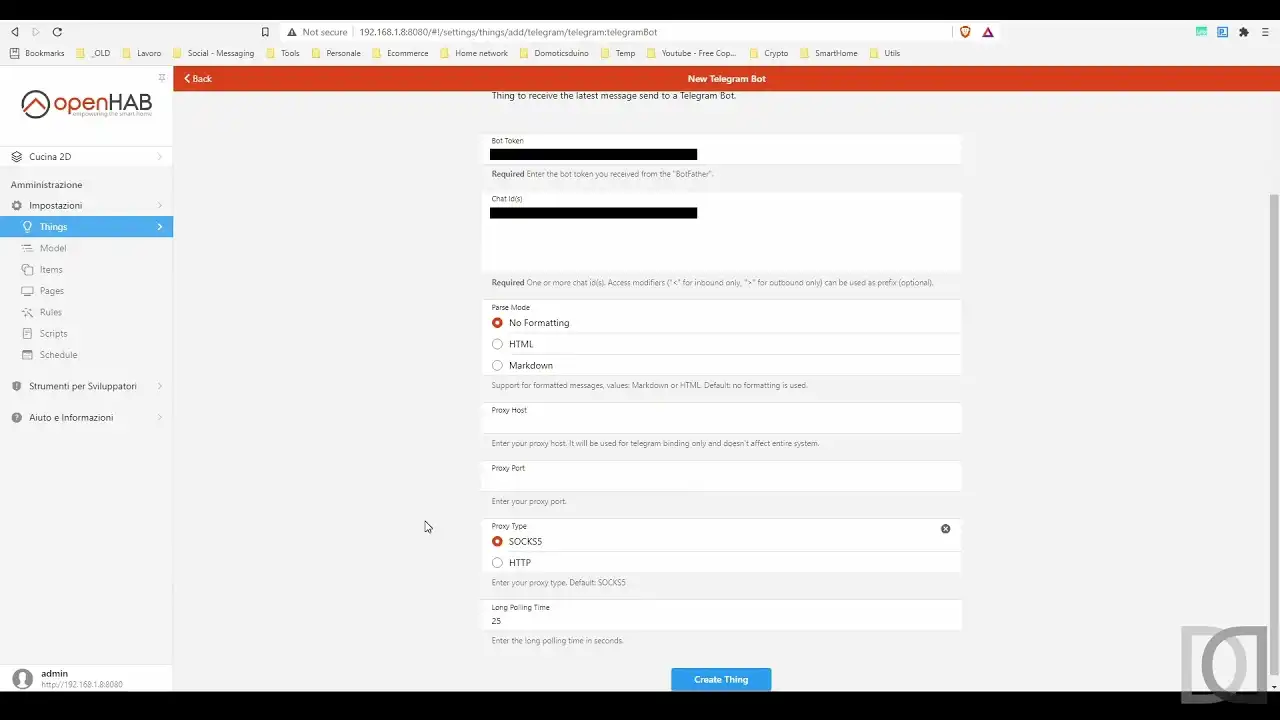
Task: Expand the Cucina 2D chevron
Action: 160,157
